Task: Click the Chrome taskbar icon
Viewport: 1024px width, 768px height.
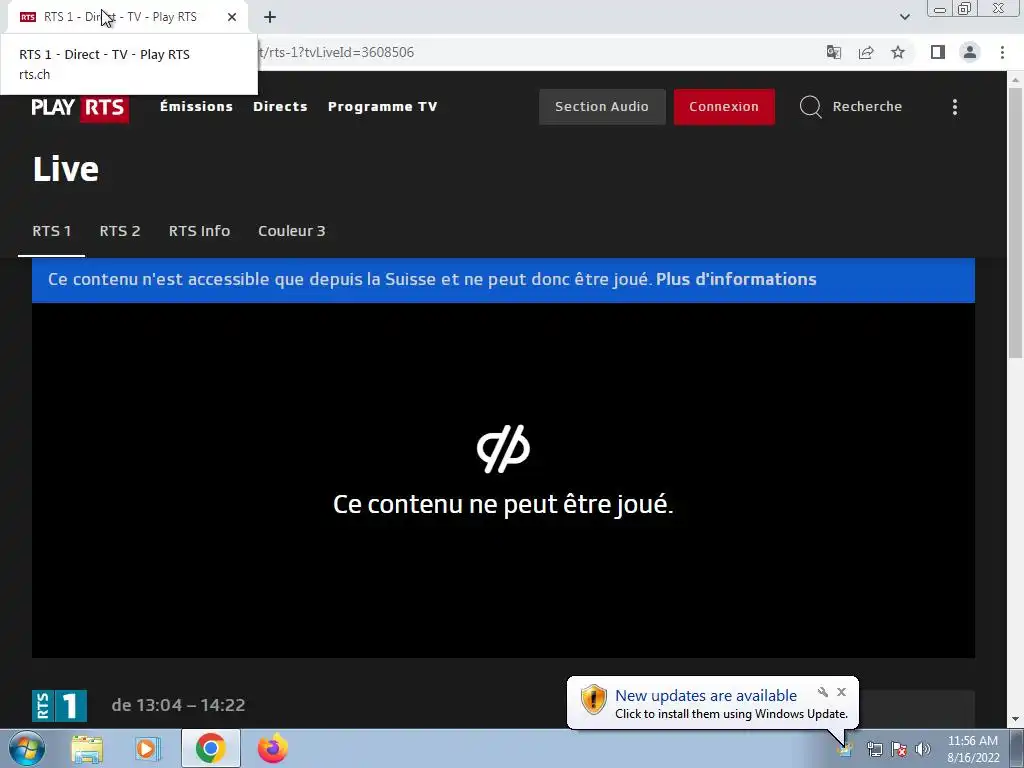Action: pyautogui.click(x=210, y=748)
